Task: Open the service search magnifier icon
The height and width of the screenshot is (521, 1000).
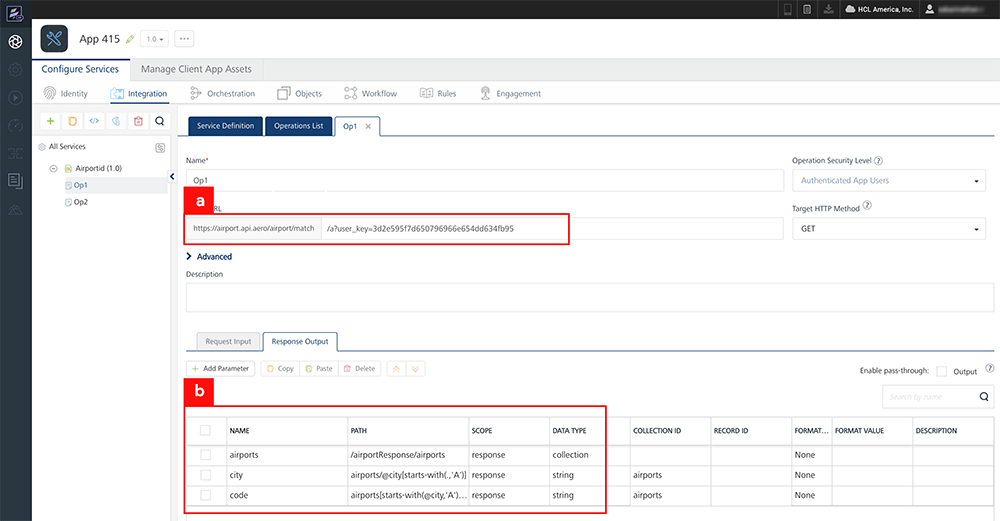Action: point(160,121)
